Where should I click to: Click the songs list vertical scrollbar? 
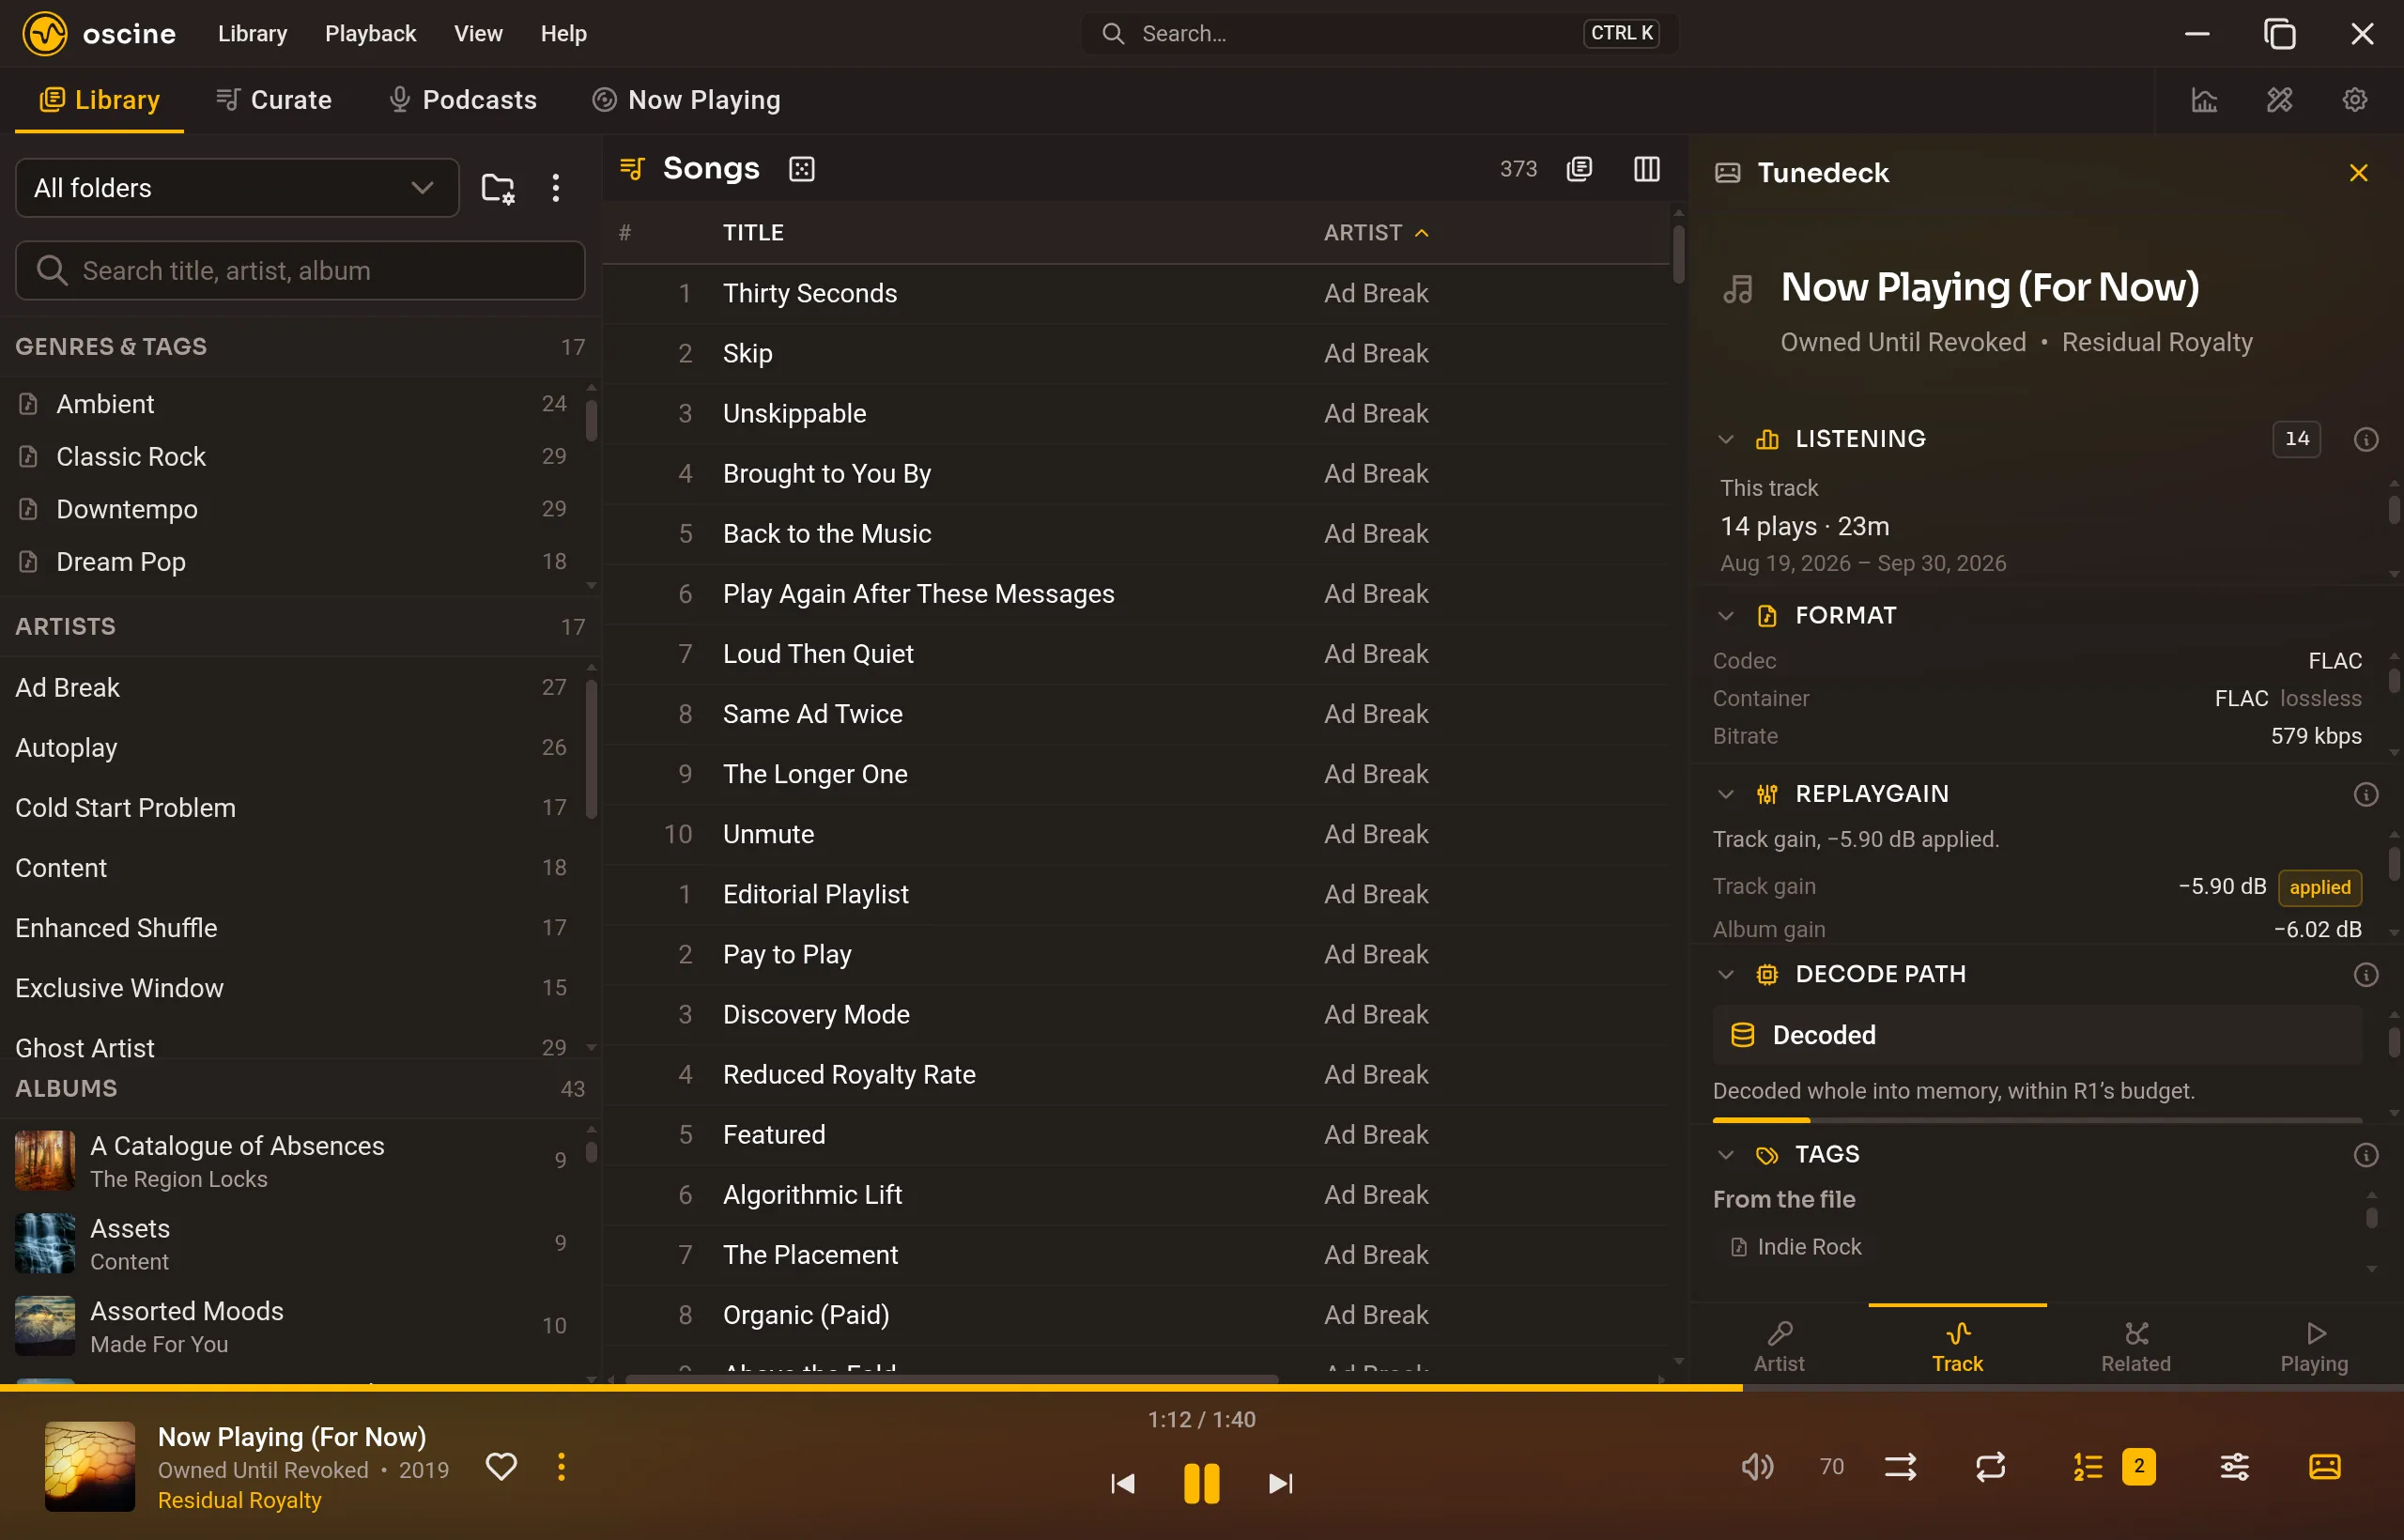pos(1678,255)
